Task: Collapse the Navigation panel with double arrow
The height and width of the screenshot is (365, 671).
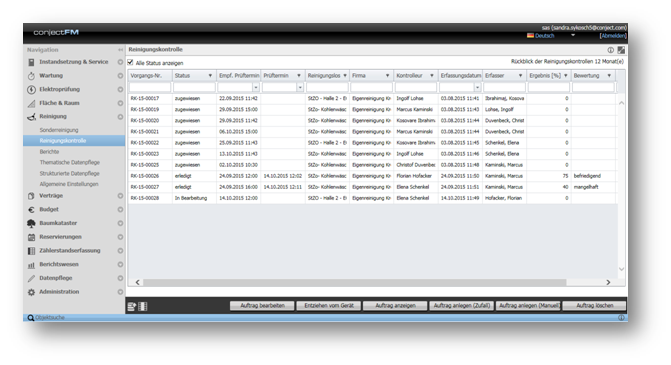Action: 120,50
